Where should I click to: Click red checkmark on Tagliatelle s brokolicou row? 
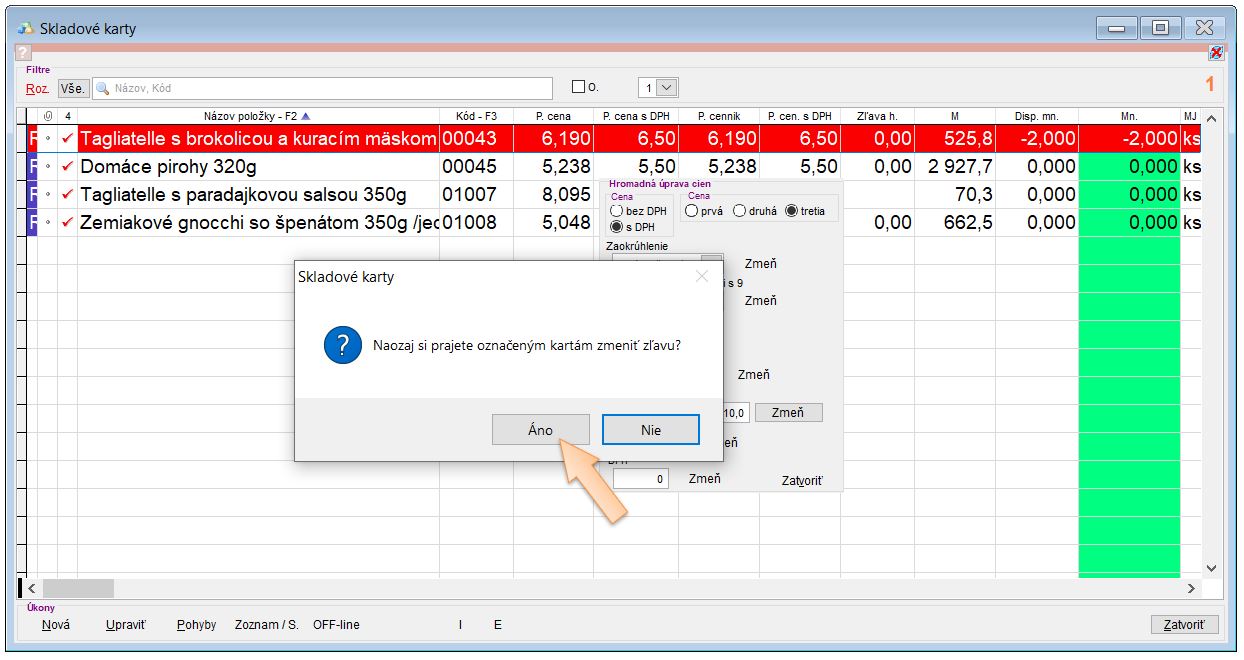pos(67,138)
